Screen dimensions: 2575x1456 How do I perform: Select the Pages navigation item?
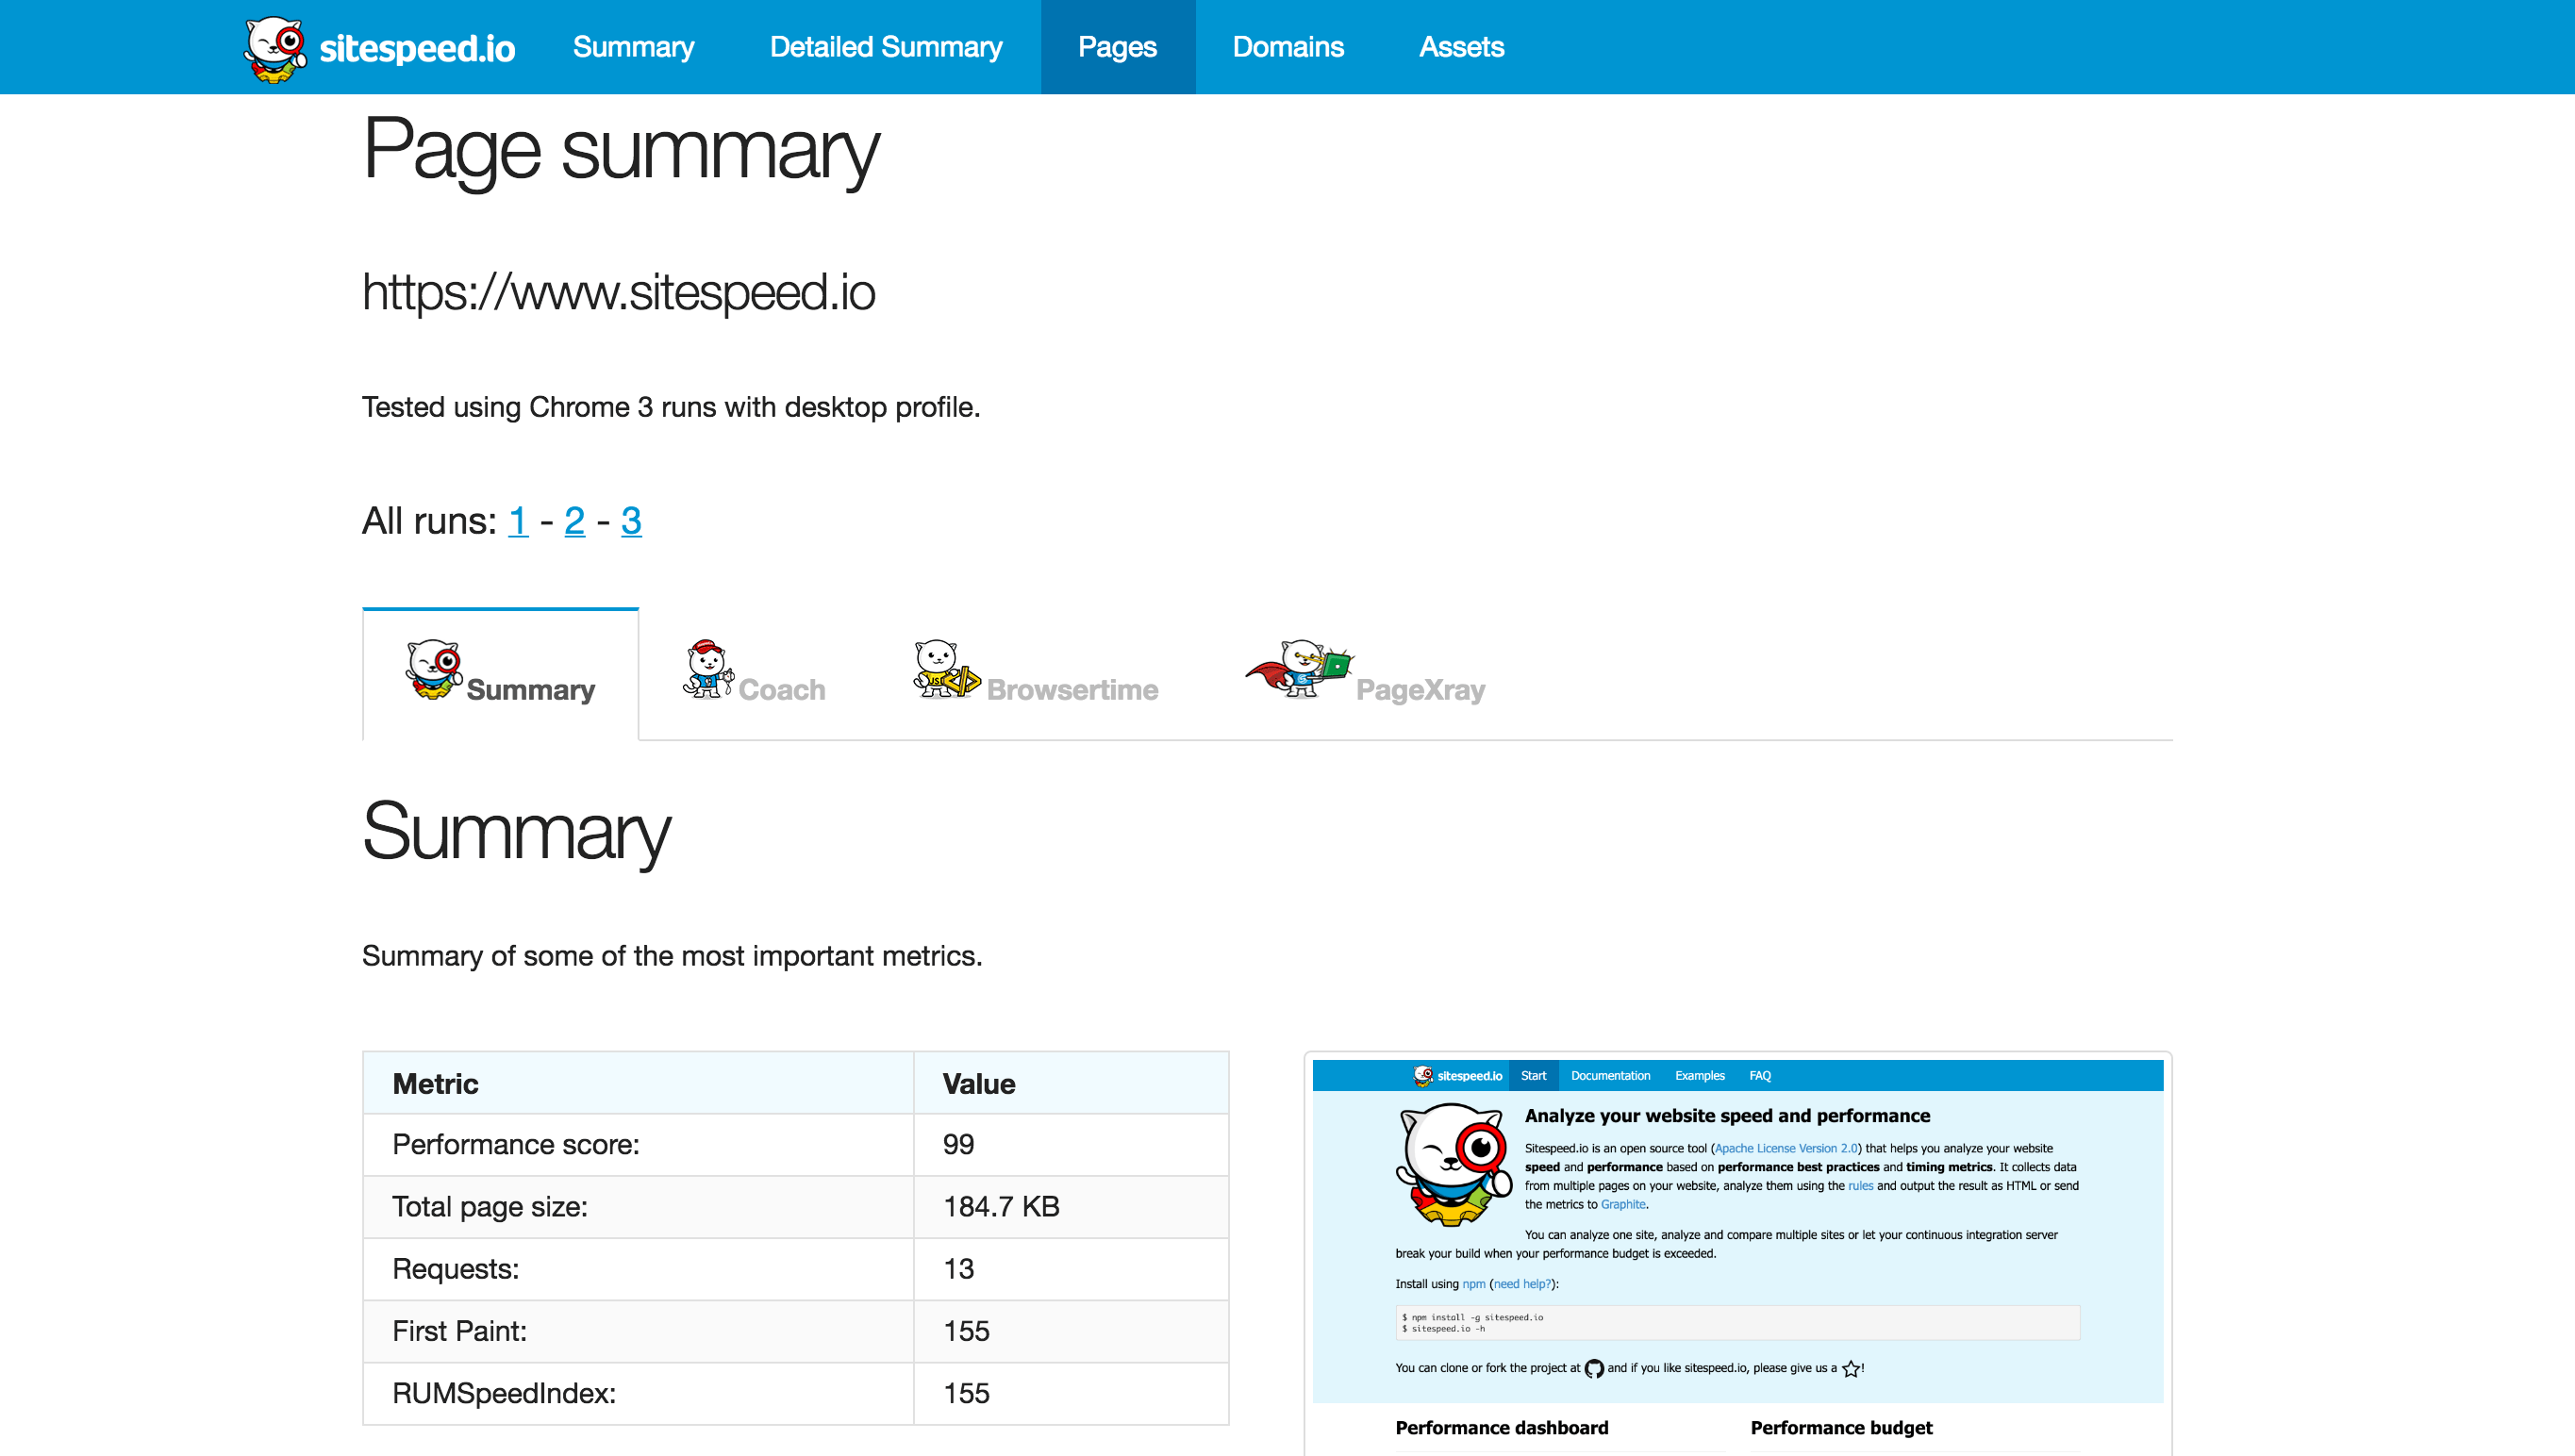(x=1117, y=47)
